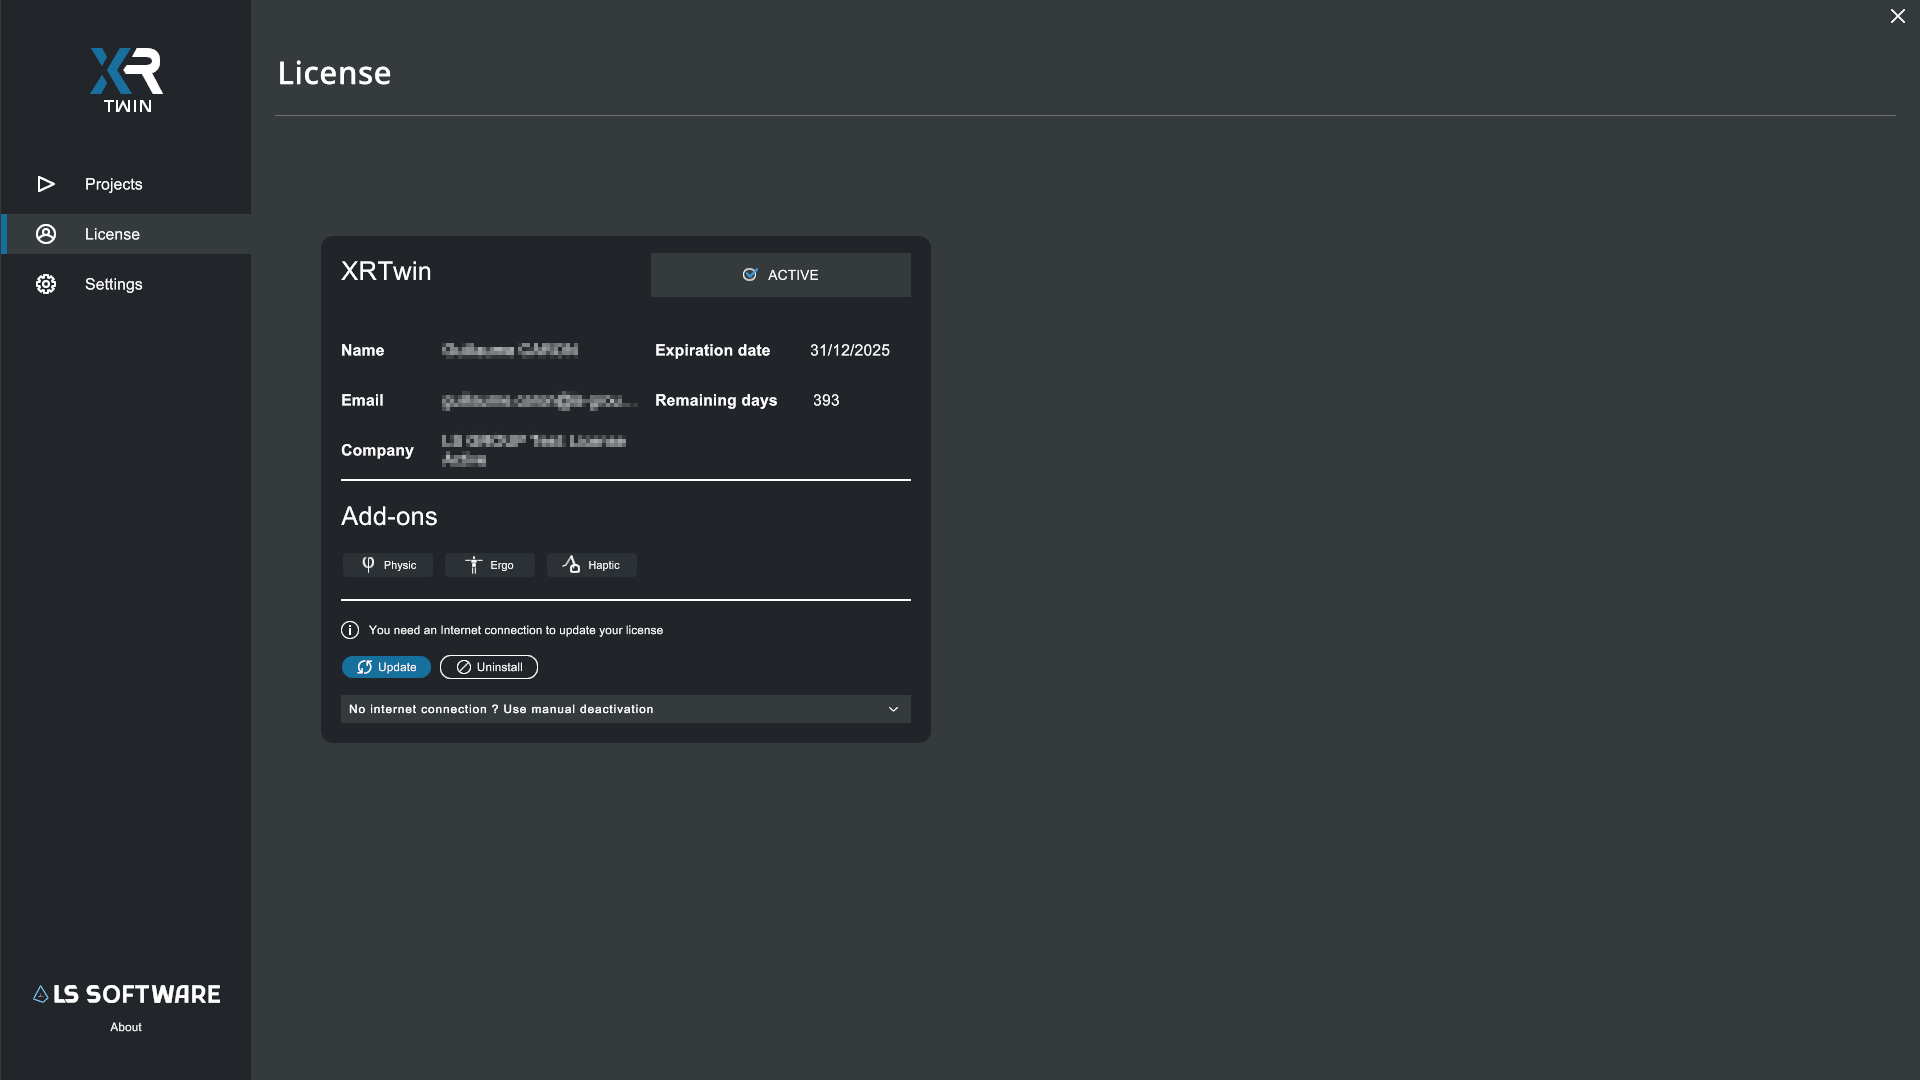The height and width of the screenshot is (1080, 1920).
Task: Click the LS Software logo
Action: [x=127, y=994]
